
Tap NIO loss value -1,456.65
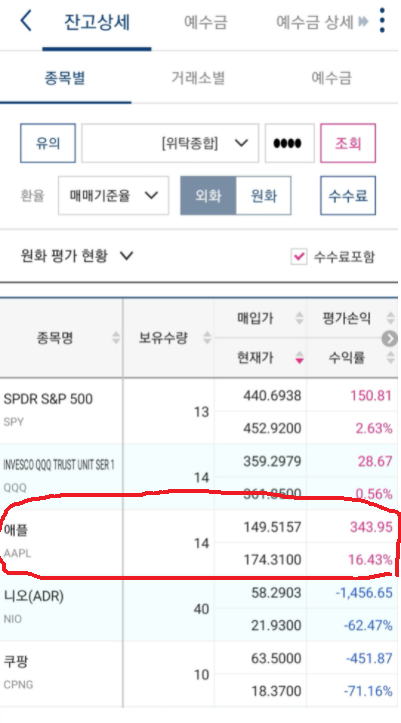pyautogui.click(x=364, y=593)
